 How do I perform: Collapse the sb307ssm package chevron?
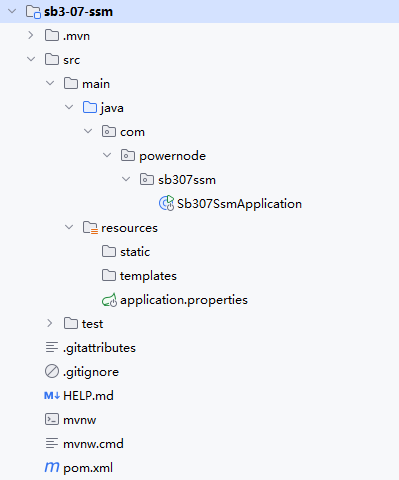126,179
